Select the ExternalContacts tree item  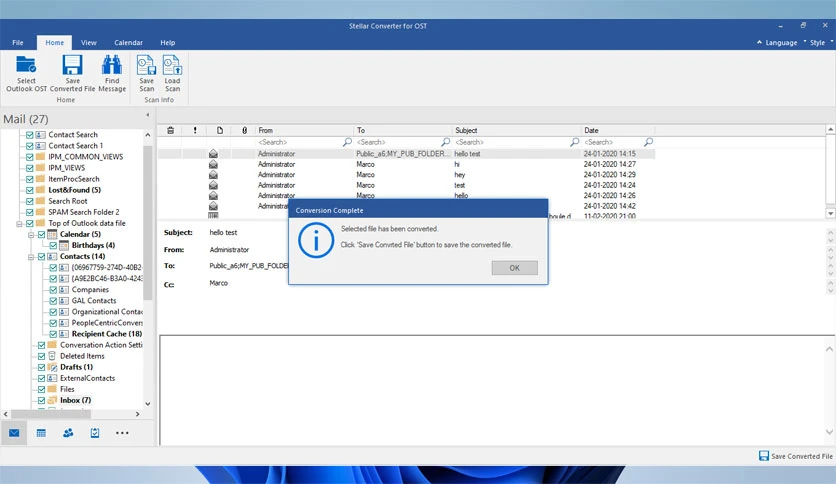pyautogui.click(x=87, y=378)
